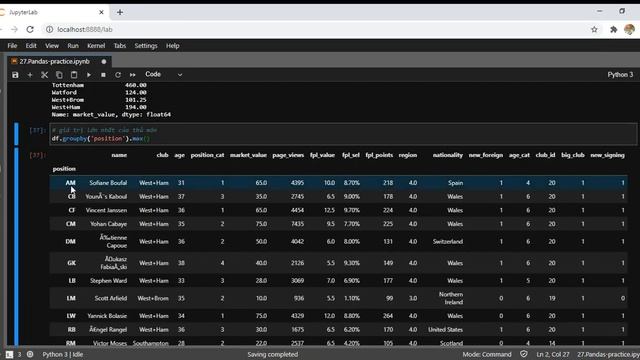Click the Vincent Janssen name cell
The width and height of the screenshot is (640, 360).
[107, 210]
